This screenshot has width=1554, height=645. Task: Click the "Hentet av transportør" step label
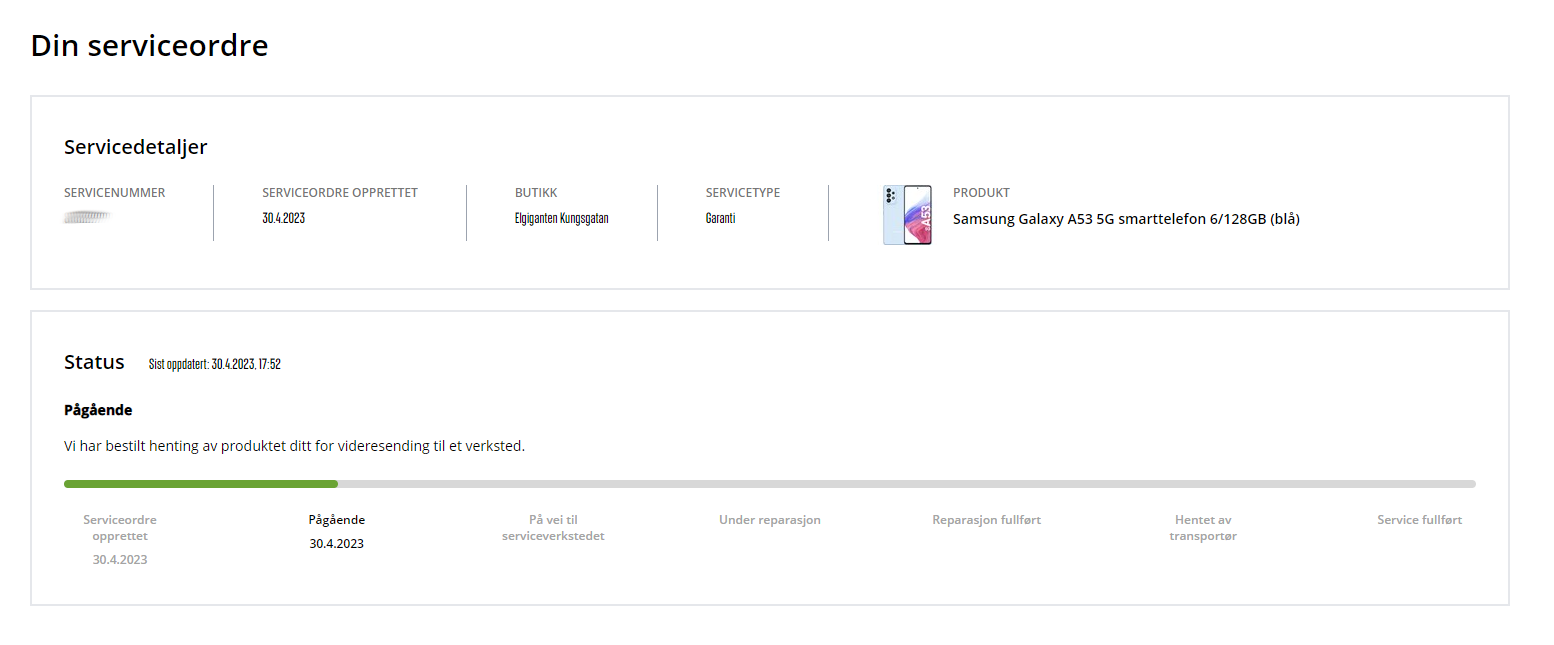(1203, 528)
